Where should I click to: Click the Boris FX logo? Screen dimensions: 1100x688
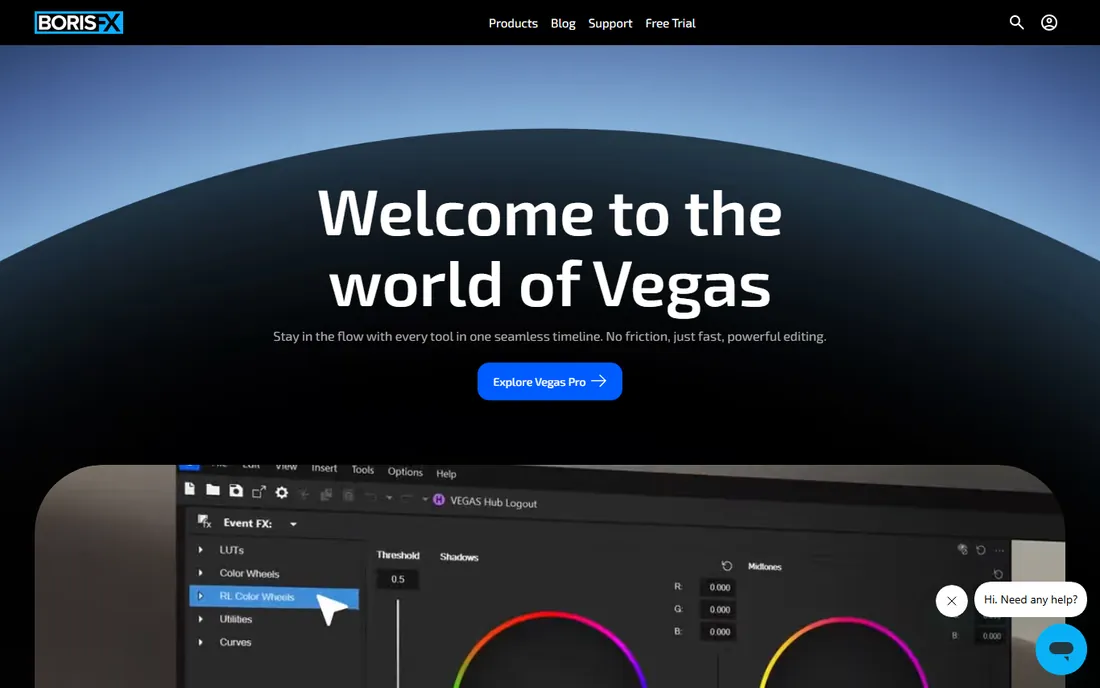79,22
